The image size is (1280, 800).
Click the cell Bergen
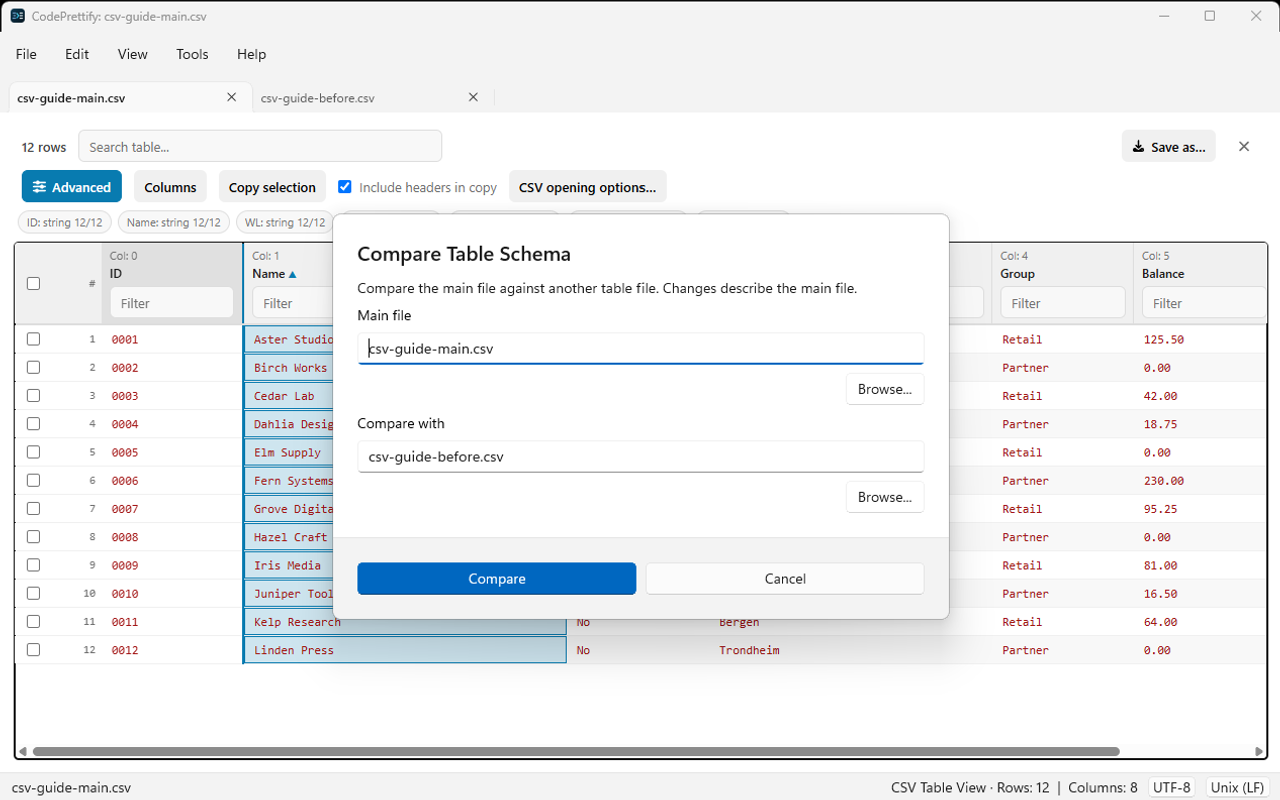coord(739,622)
